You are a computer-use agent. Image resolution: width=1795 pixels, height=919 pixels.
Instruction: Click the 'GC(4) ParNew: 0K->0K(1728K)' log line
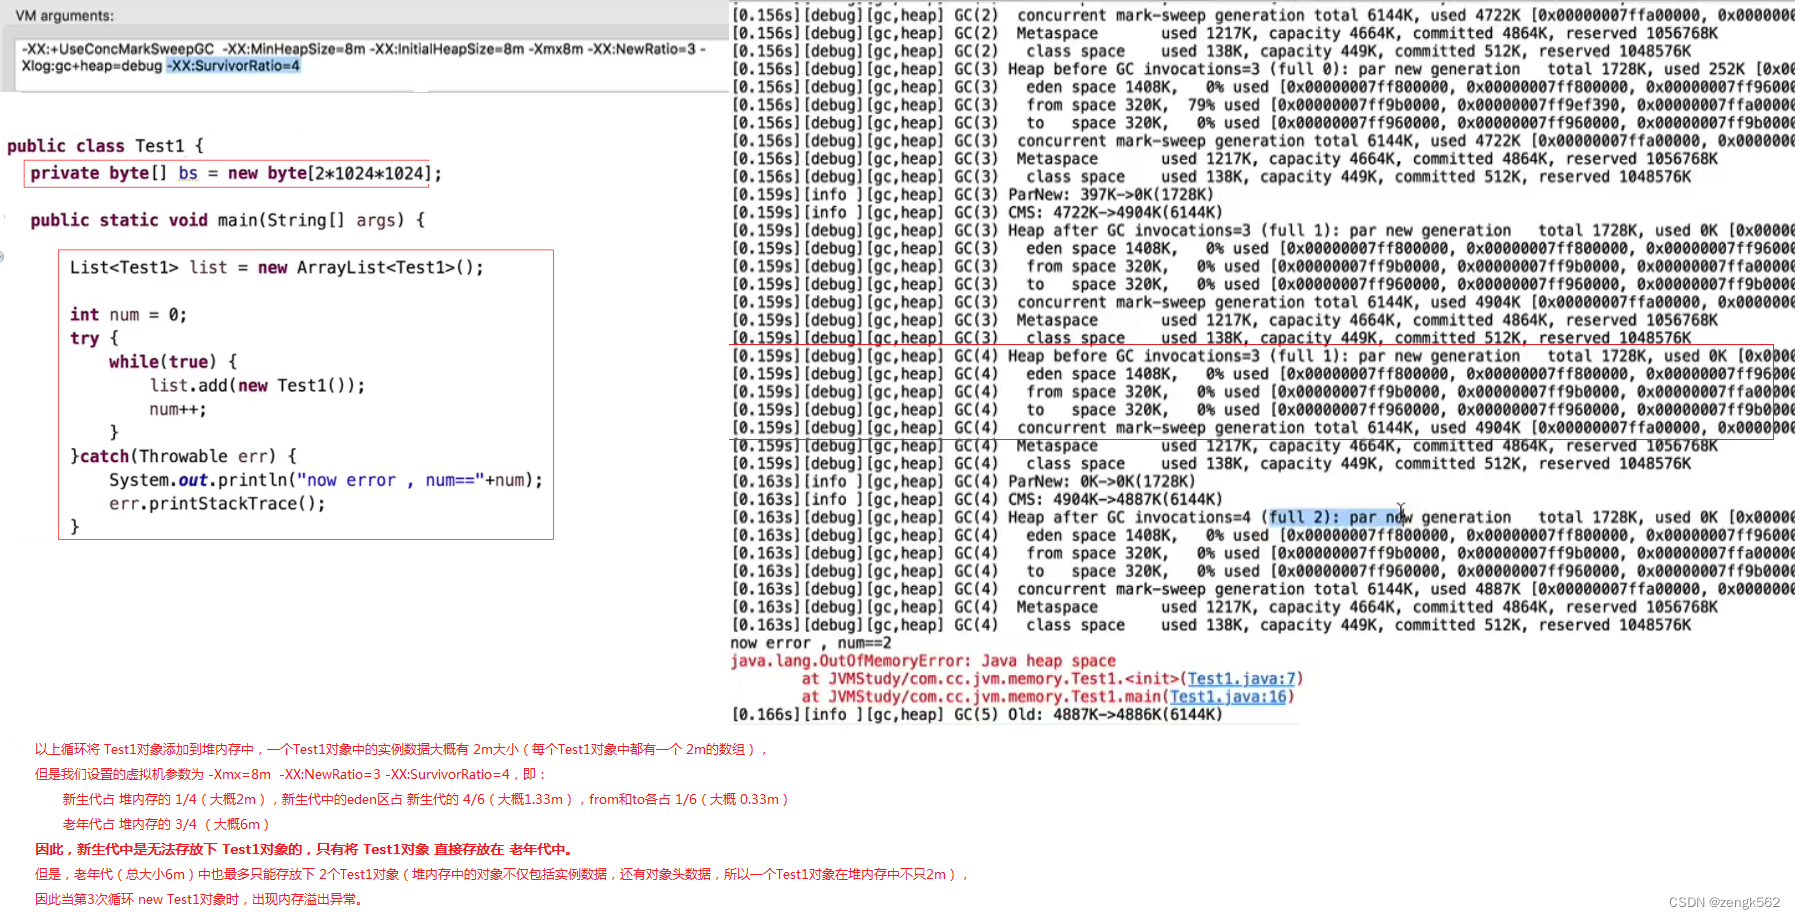(x=963, y=482)
